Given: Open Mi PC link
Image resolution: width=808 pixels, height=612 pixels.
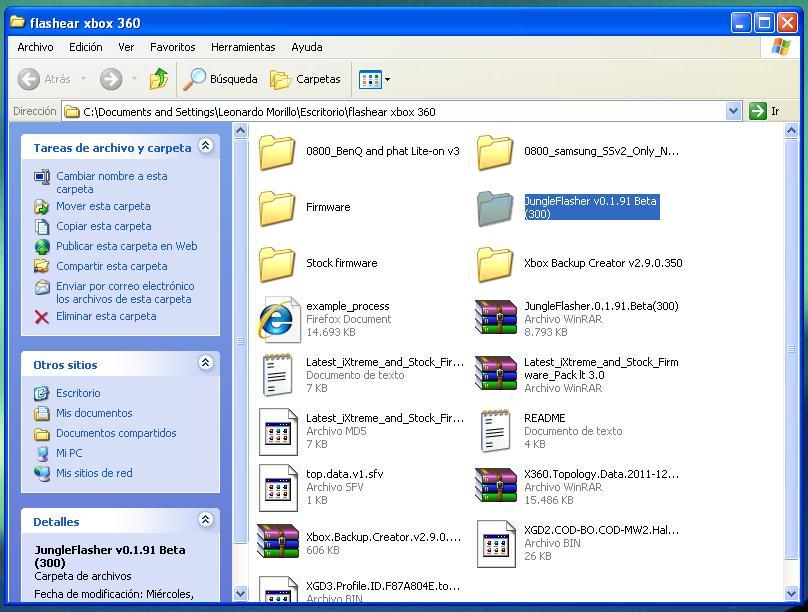Looking at the screenshot, I should [x=69, y=453].
